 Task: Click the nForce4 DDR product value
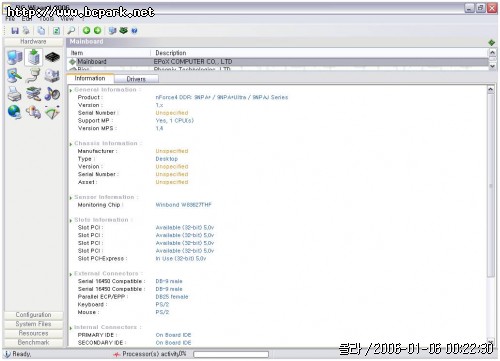pyautogui.click(x=222, y=97)
